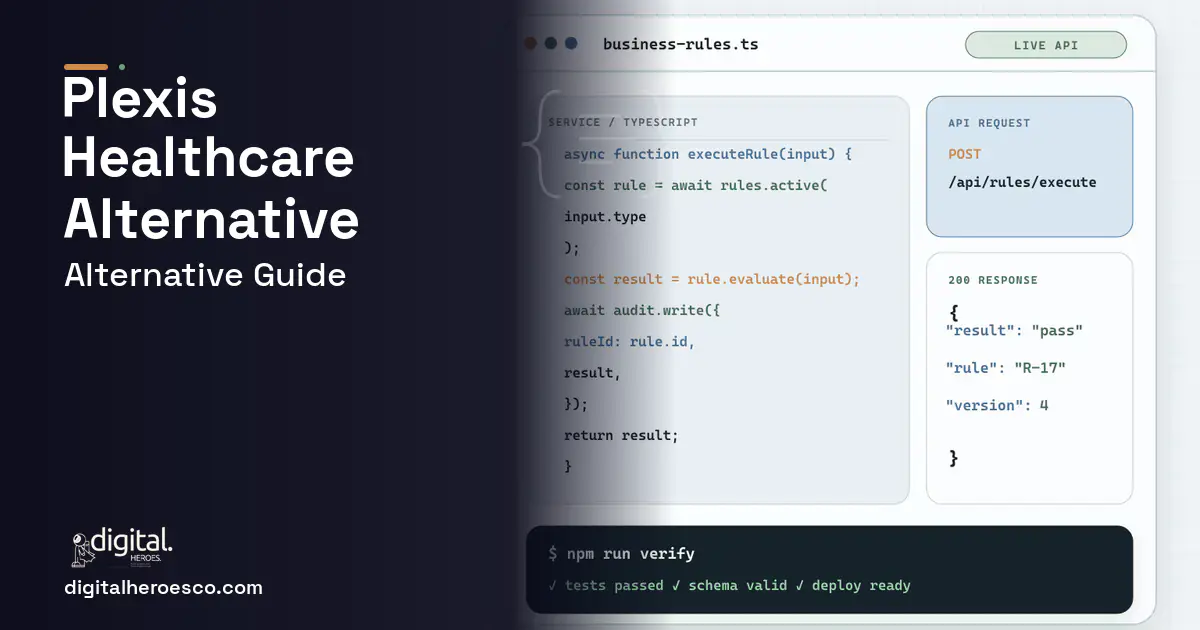Click the Digital Heroes logo
This screenshot has height=630, width=1200.
coord(122,547)
